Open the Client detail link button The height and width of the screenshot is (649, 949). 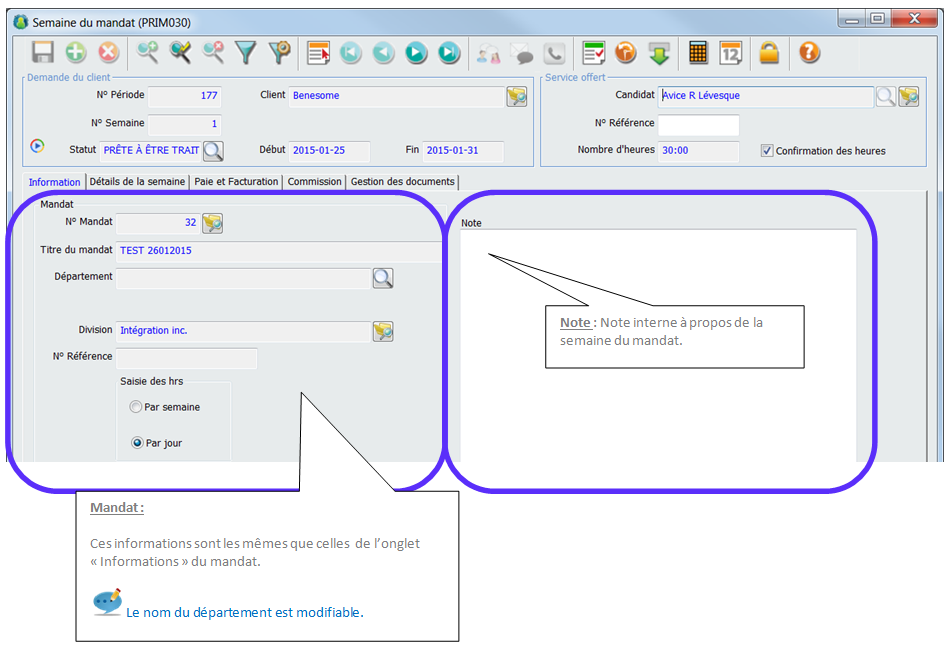(x=516, y=96)
